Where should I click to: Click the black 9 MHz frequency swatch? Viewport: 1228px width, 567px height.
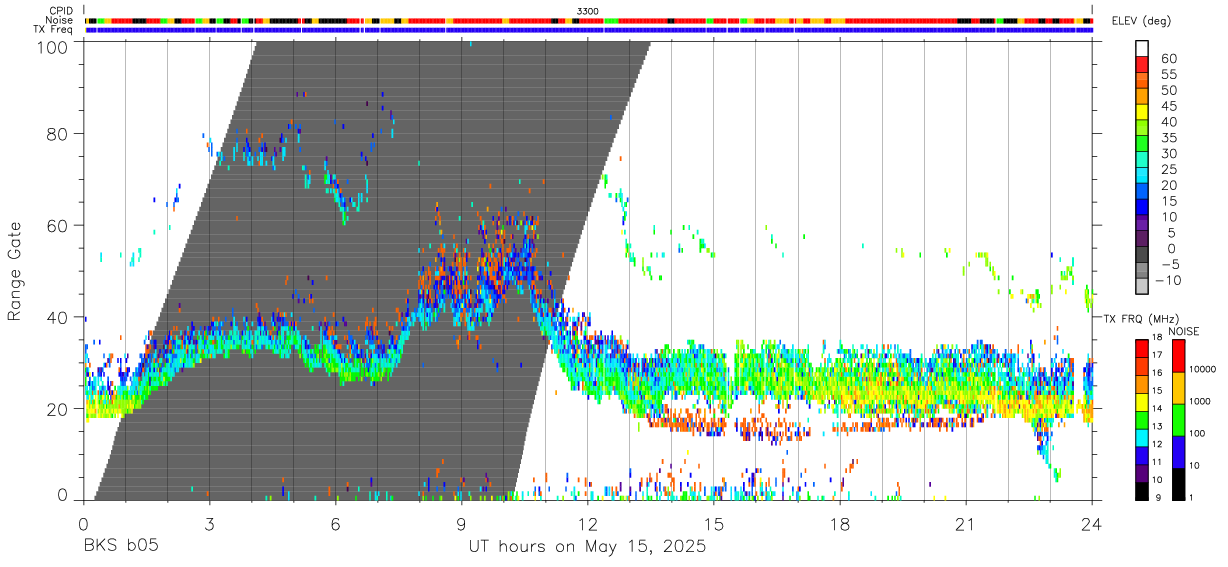[1141, 492]
